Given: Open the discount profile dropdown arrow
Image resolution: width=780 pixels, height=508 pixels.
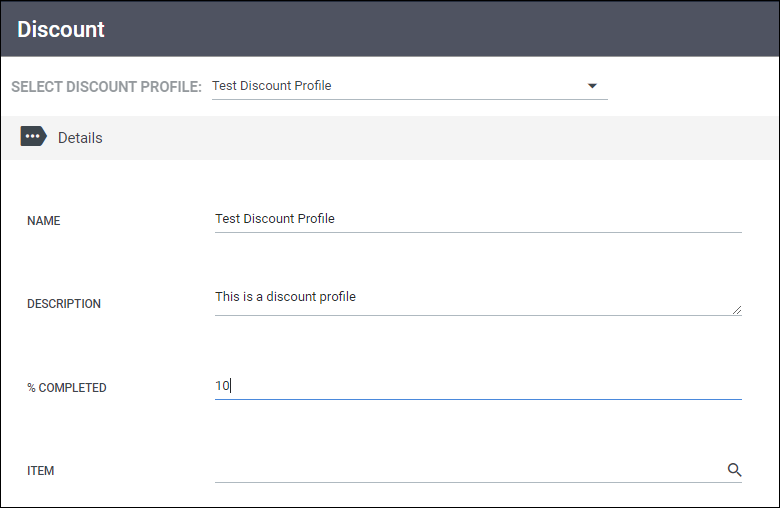Looking at the screenshot, I should [x=592, y=86].
